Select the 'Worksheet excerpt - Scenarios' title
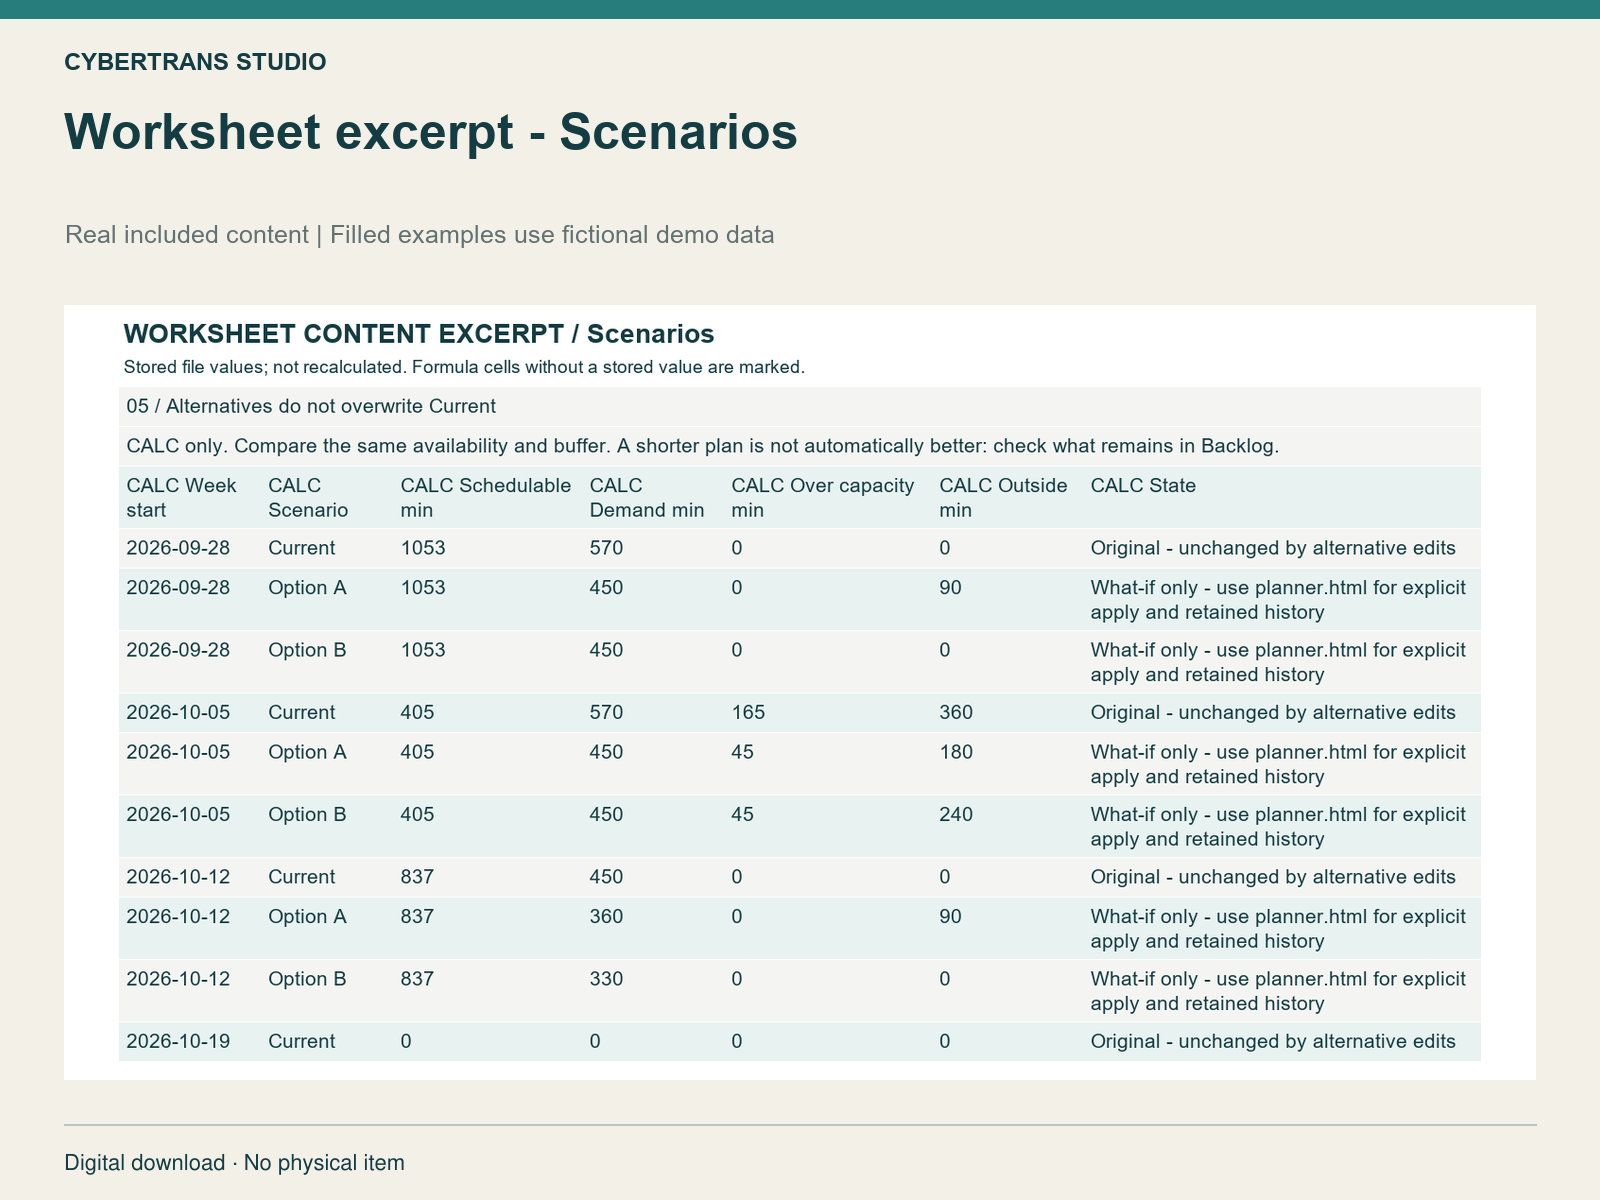Screen dimensions: 1600x1200 point(431,132)
